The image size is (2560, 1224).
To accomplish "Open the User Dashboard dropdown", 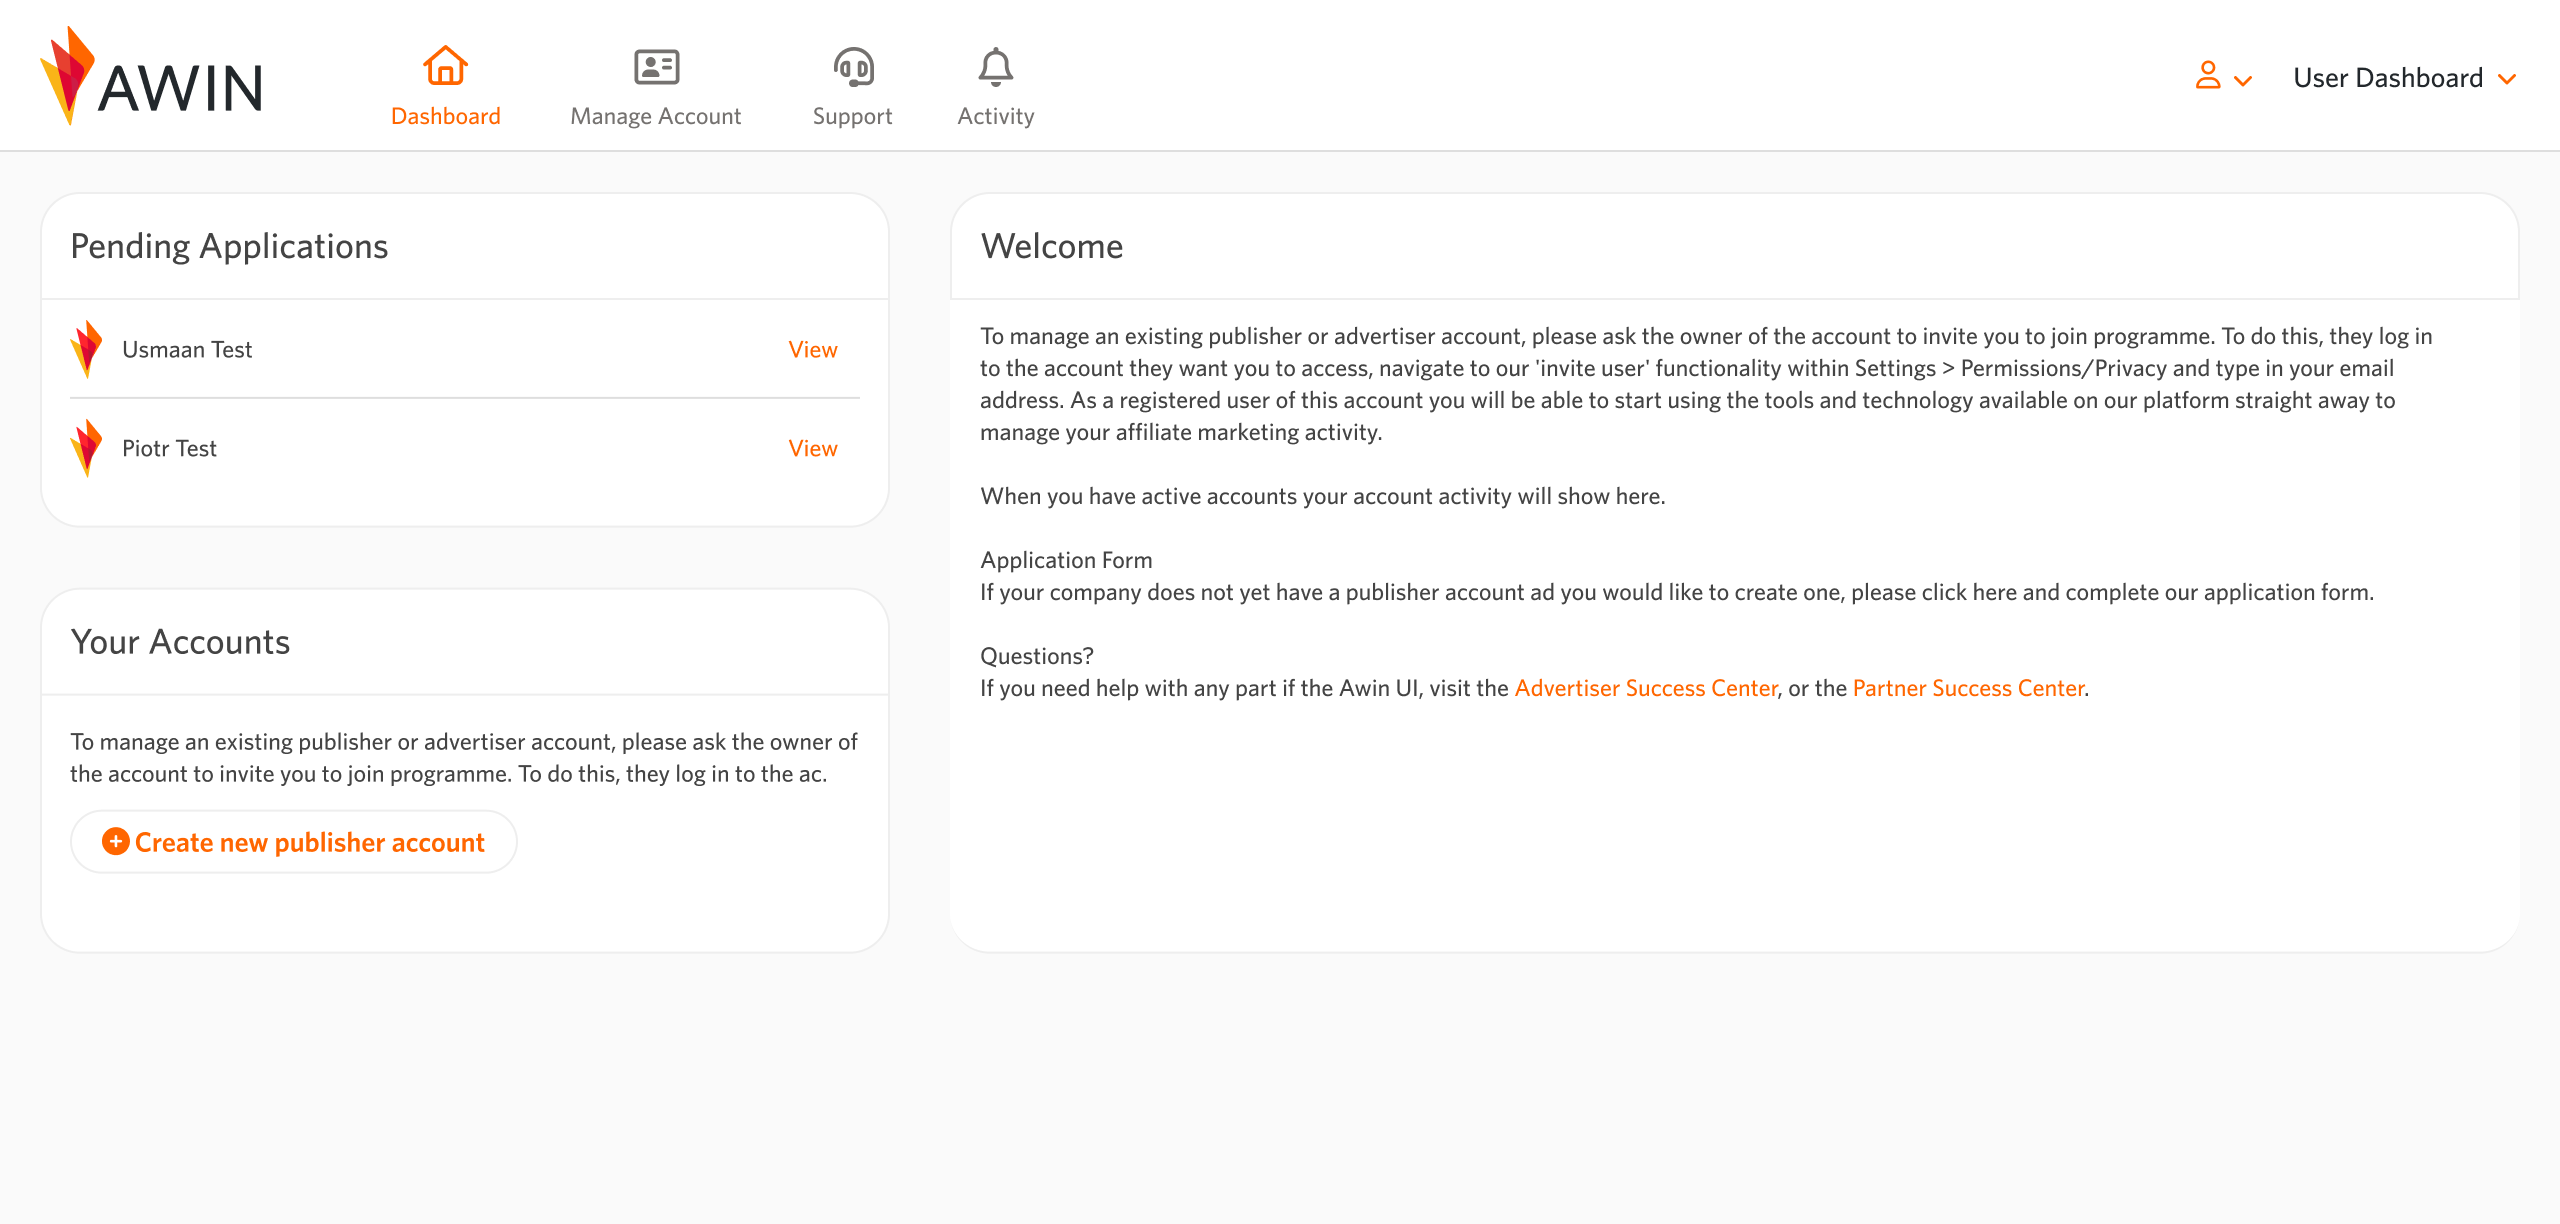I will click(x=2387, y=78).
